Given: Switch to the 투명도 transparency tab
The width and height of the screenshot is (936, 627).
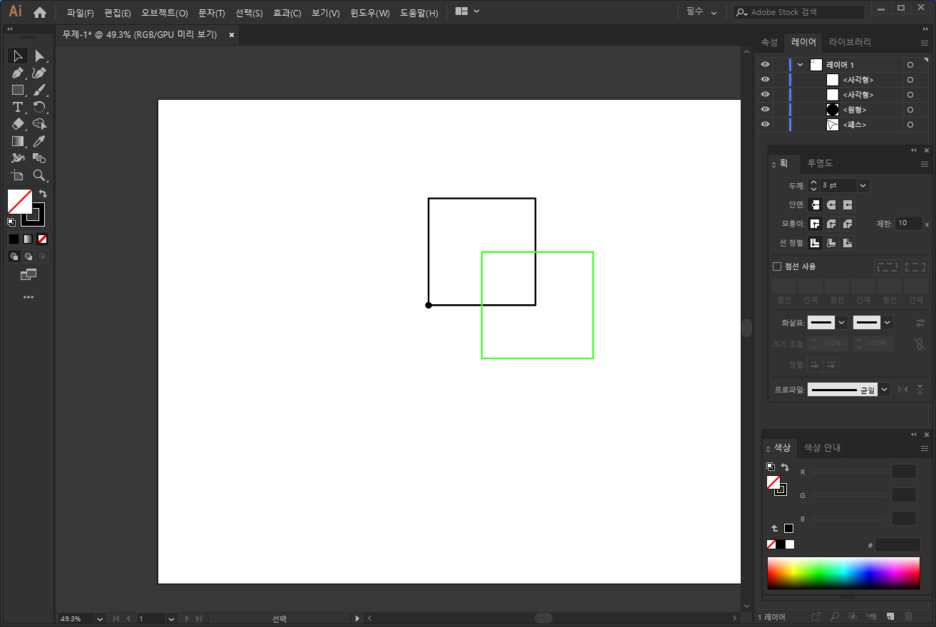Looking at the screenshot, I should 820,164.
